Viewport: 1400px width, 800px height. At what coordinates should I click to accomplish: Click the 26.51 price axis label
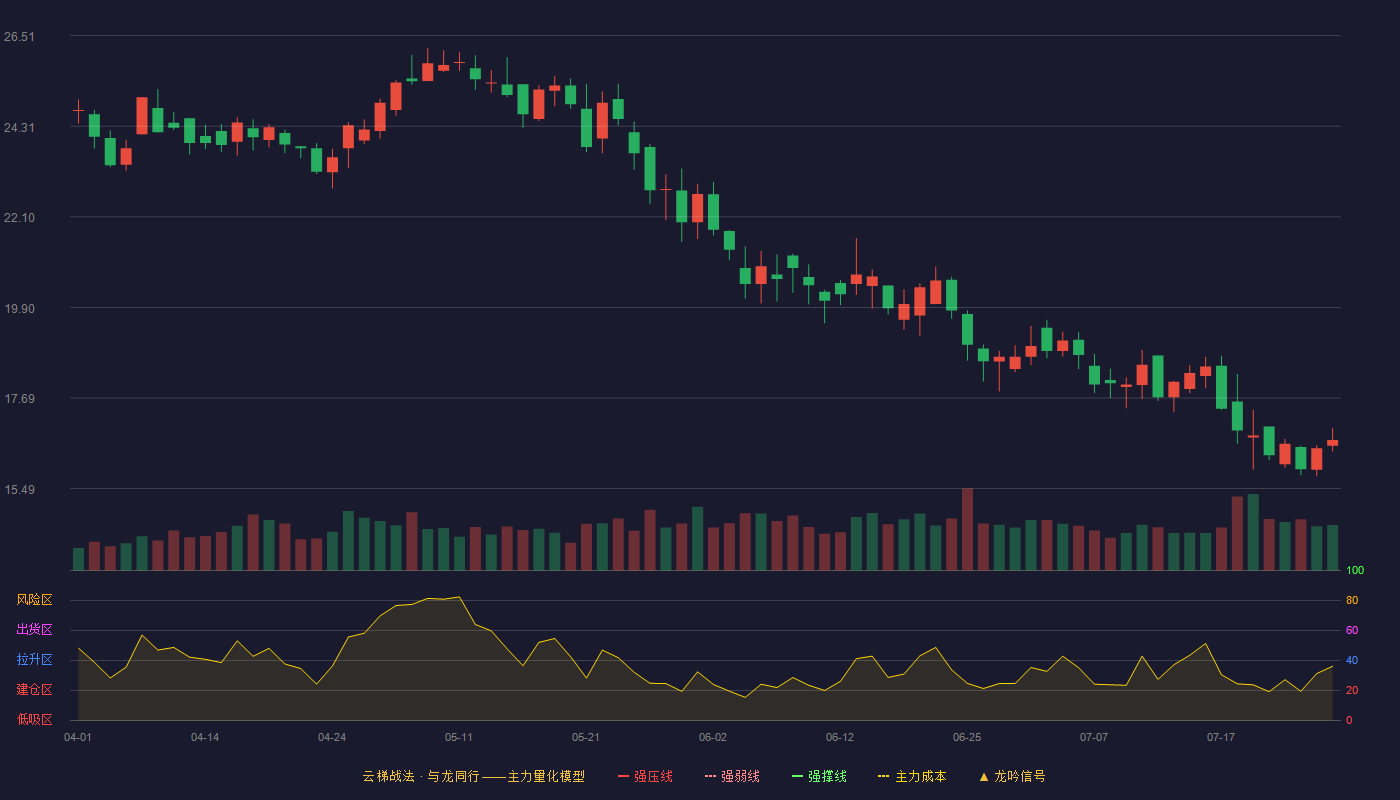point(19,37)
